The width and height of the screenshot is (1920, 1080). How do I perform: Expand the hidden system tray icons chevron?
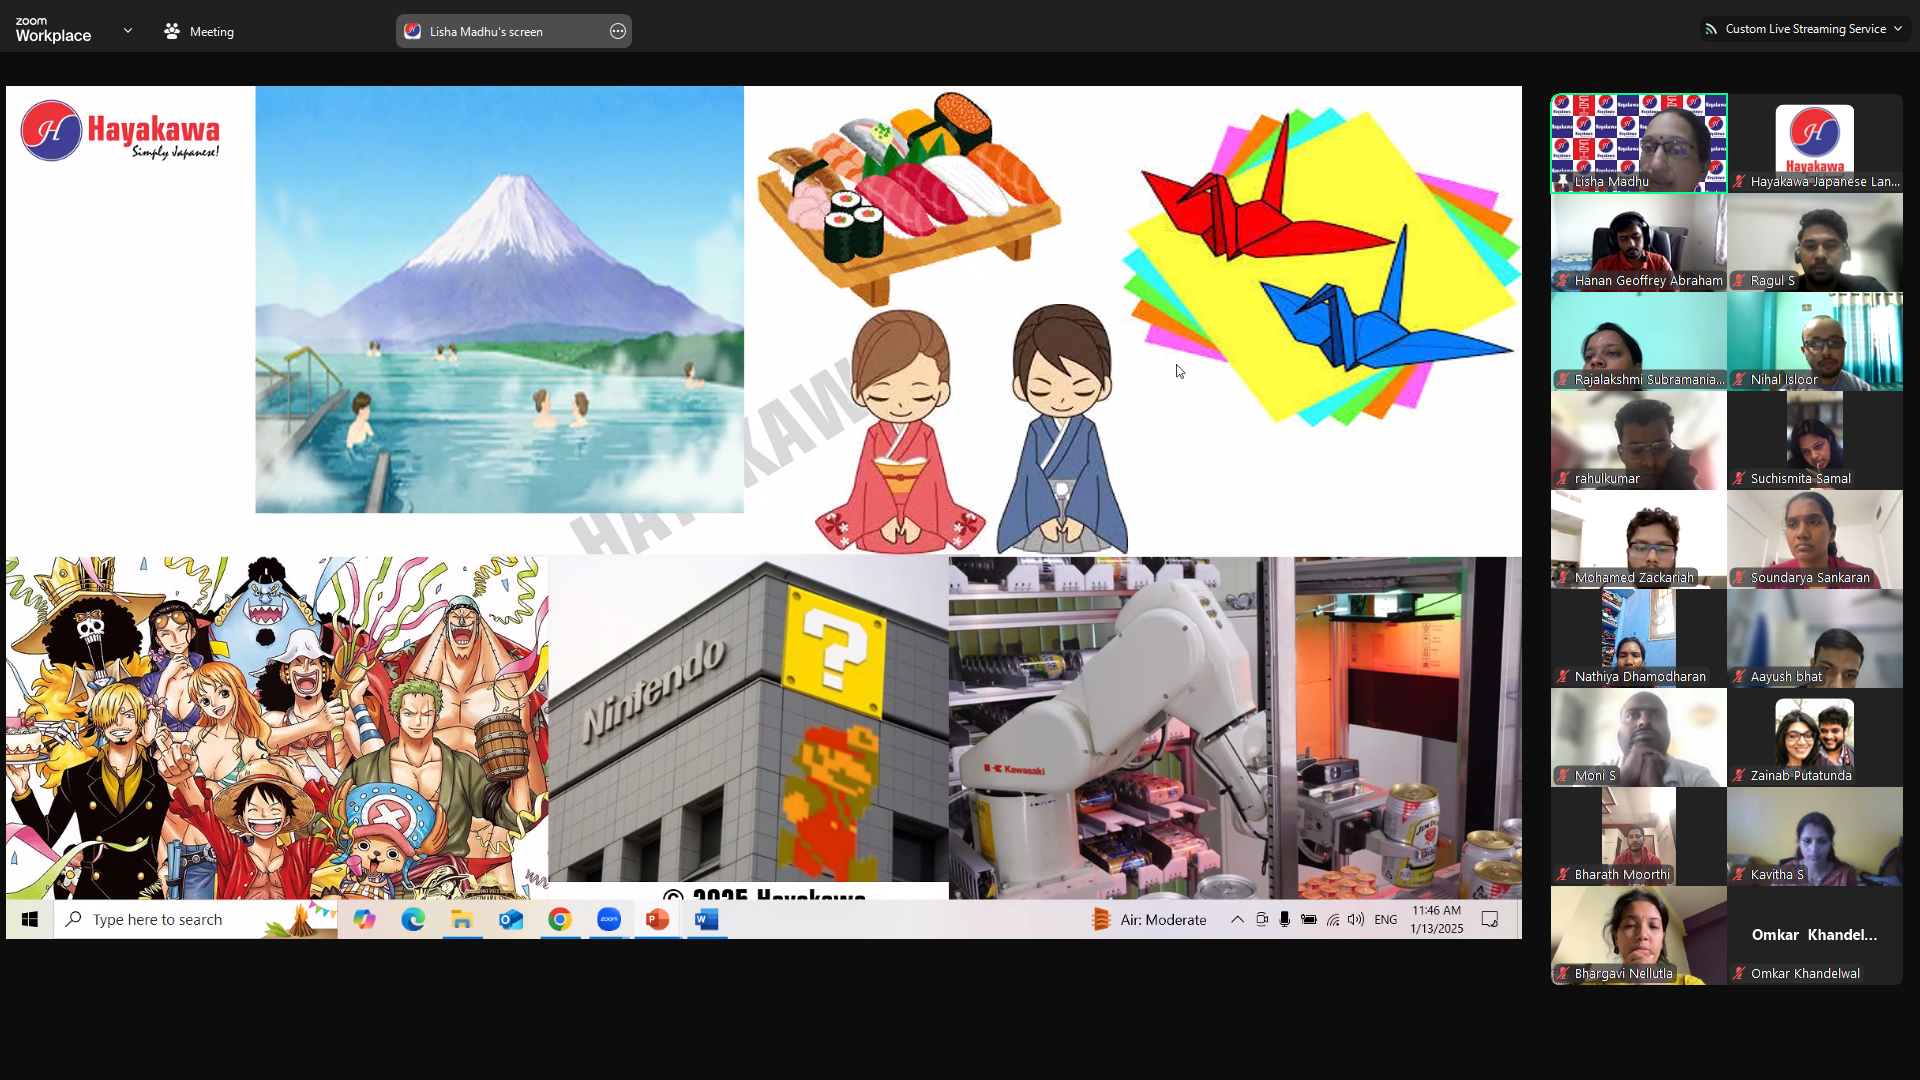pos(1237,919)
